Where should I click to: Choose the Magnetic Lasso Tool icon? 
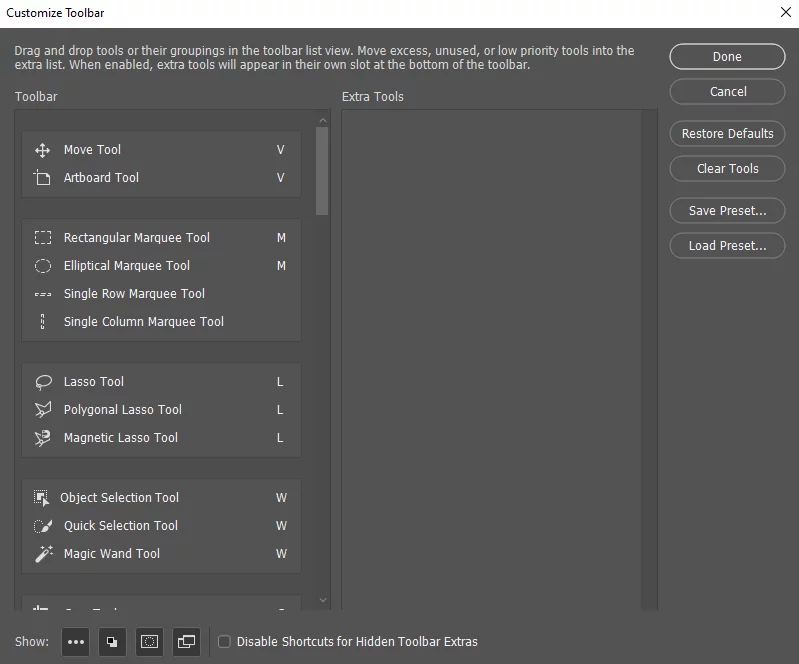(x=43, y=438)
